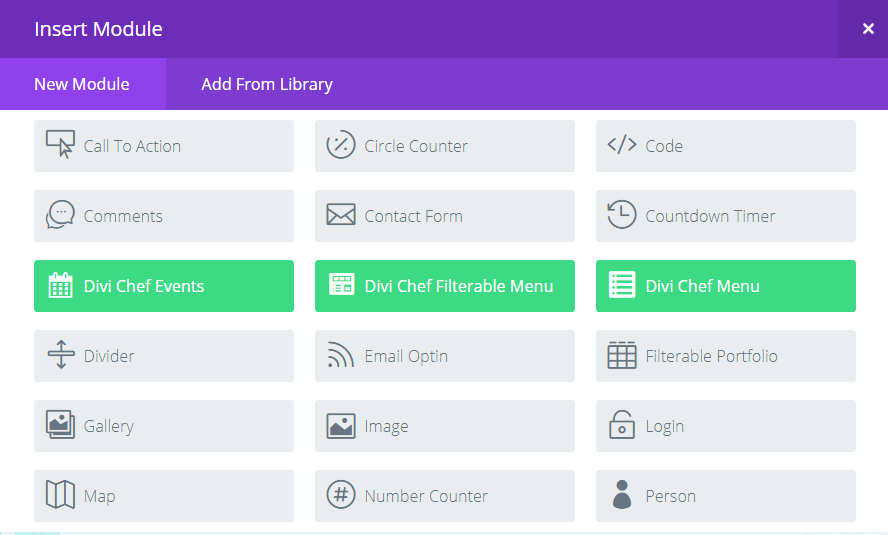Viewport: 888px width, 535px height.
Task: Select the Gallery module label
Action: pyautogui.click(x=109, y=426)
